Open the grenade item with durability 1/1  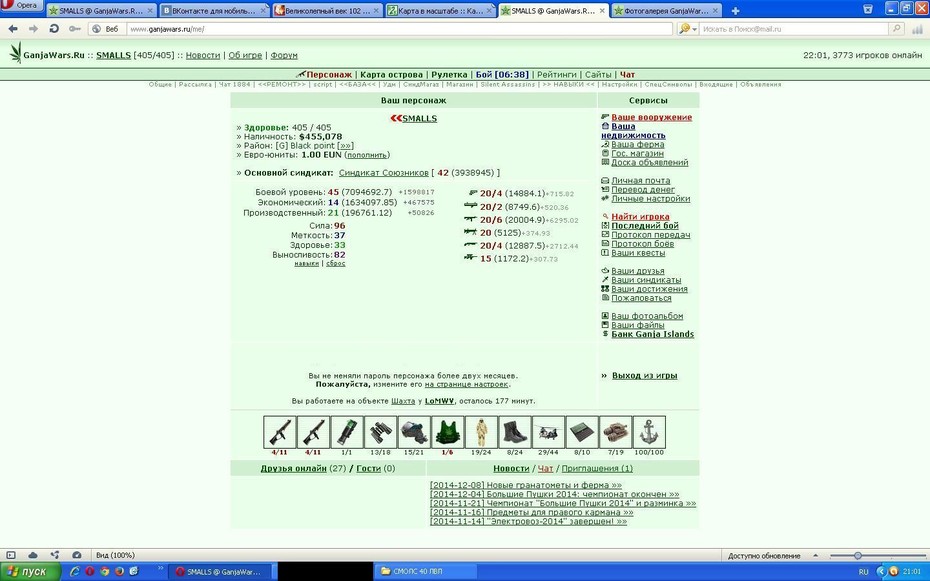tap(346, 432)
